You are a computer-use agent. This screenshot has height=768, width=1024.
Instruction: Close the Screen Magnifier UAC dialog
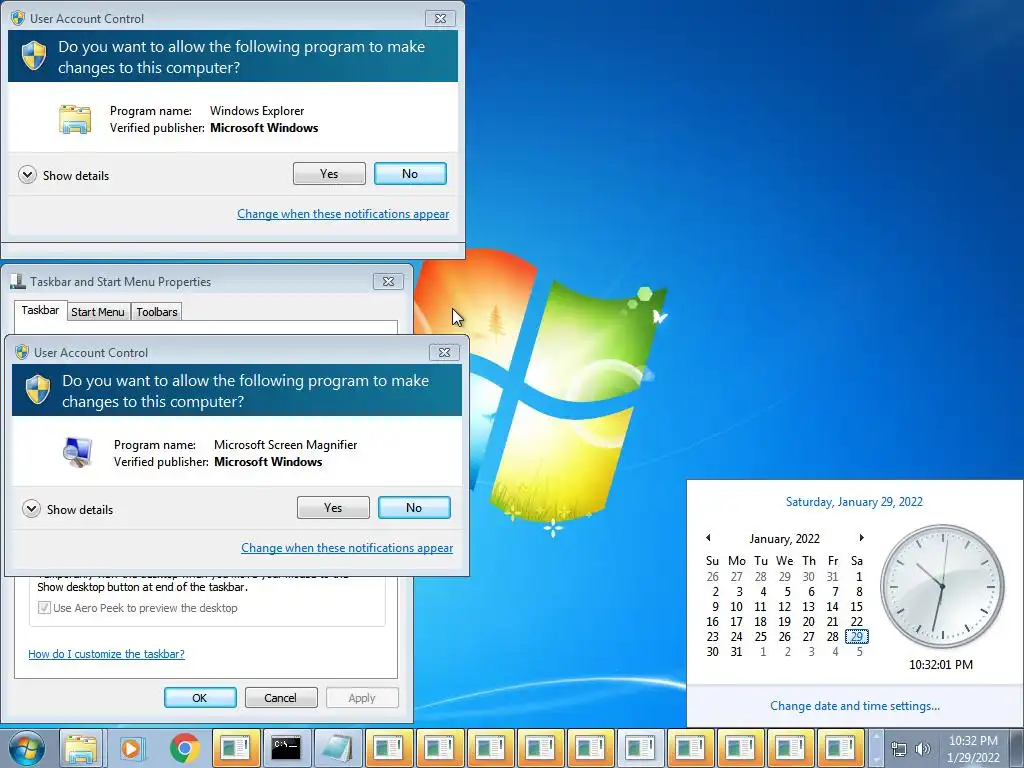[x=444, y=352]
